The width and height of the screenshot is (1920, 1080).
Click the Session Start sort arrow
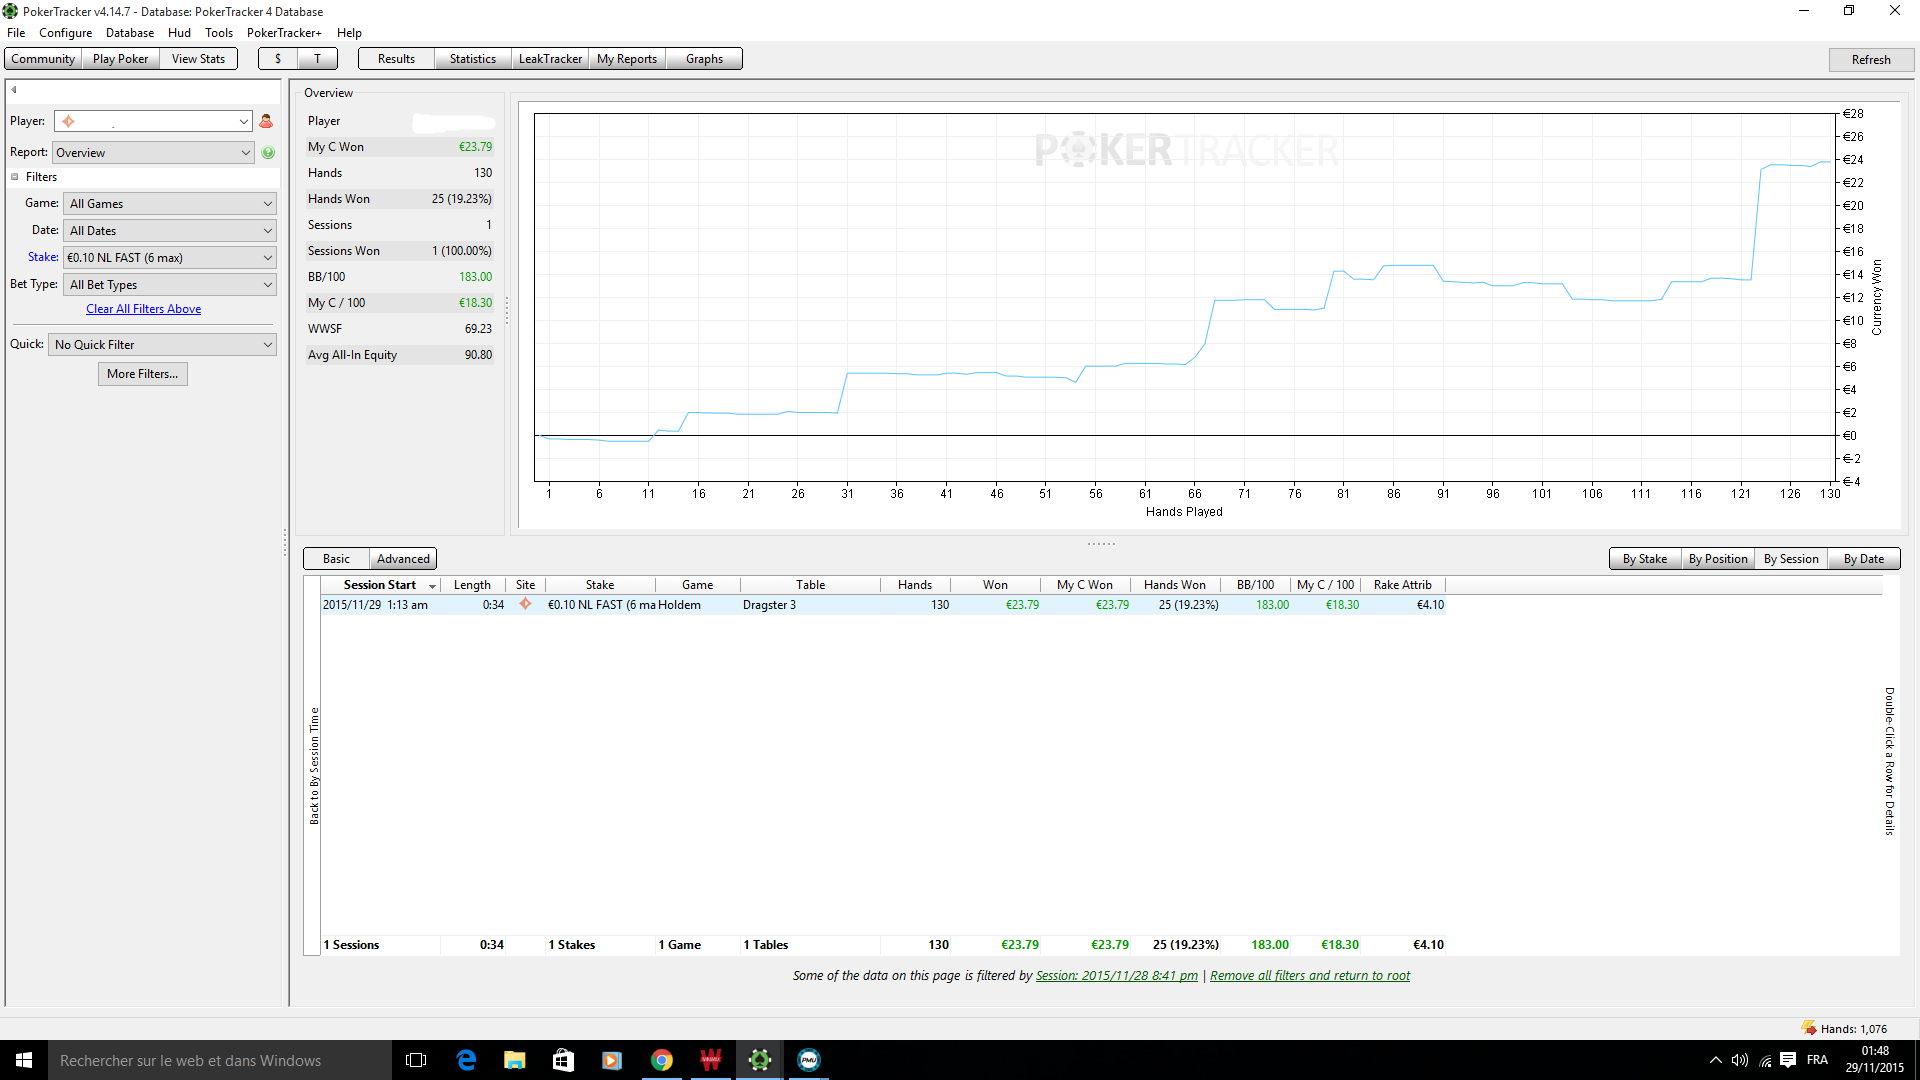point(432,586)
